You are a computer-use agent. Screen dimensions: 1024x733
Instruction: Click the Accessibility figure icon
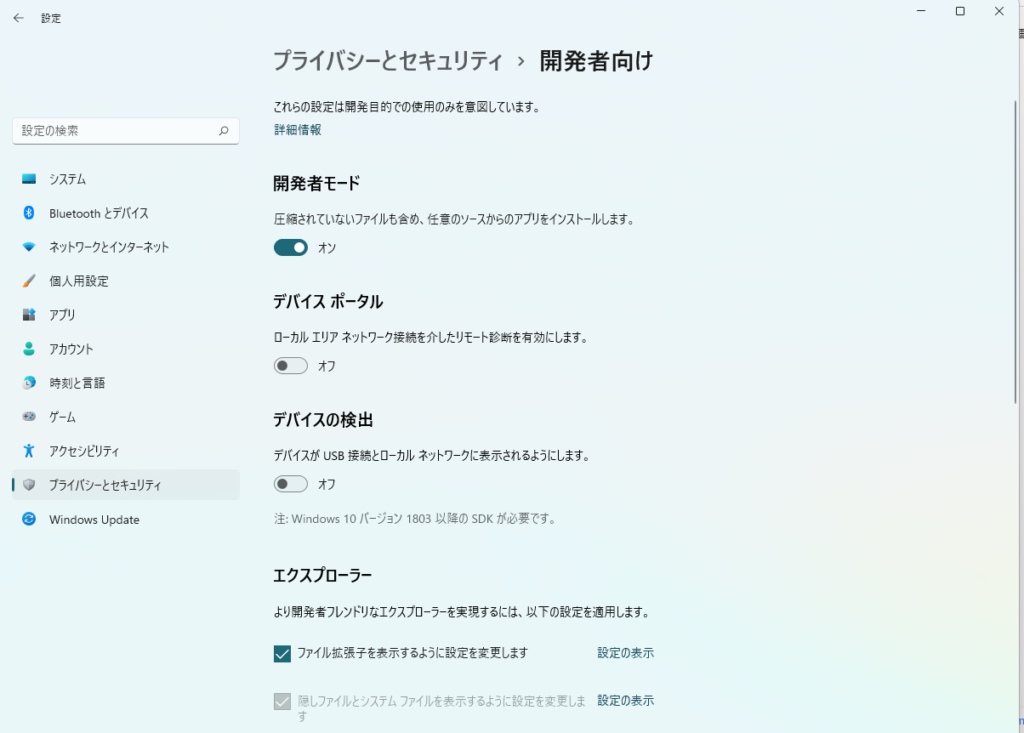29,451
